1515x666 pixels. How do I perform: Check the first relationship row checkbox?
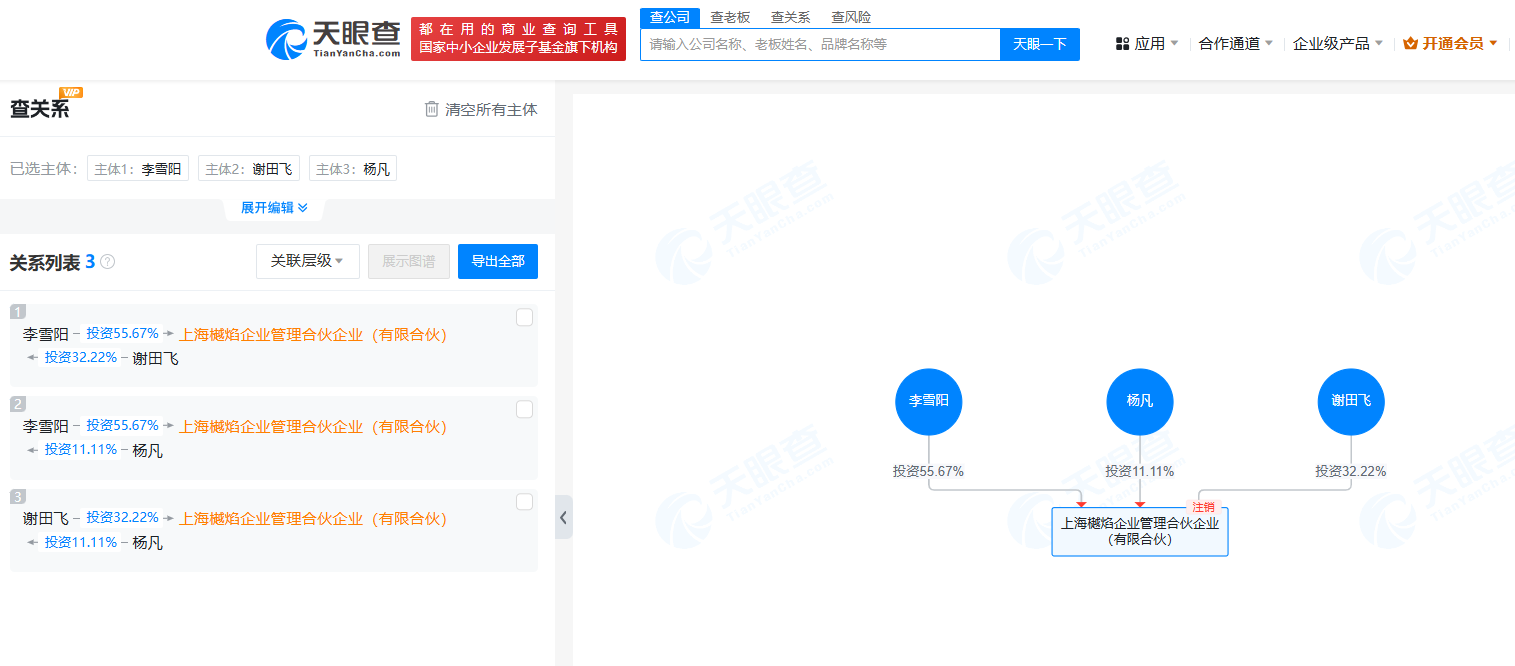coord(524,318)
